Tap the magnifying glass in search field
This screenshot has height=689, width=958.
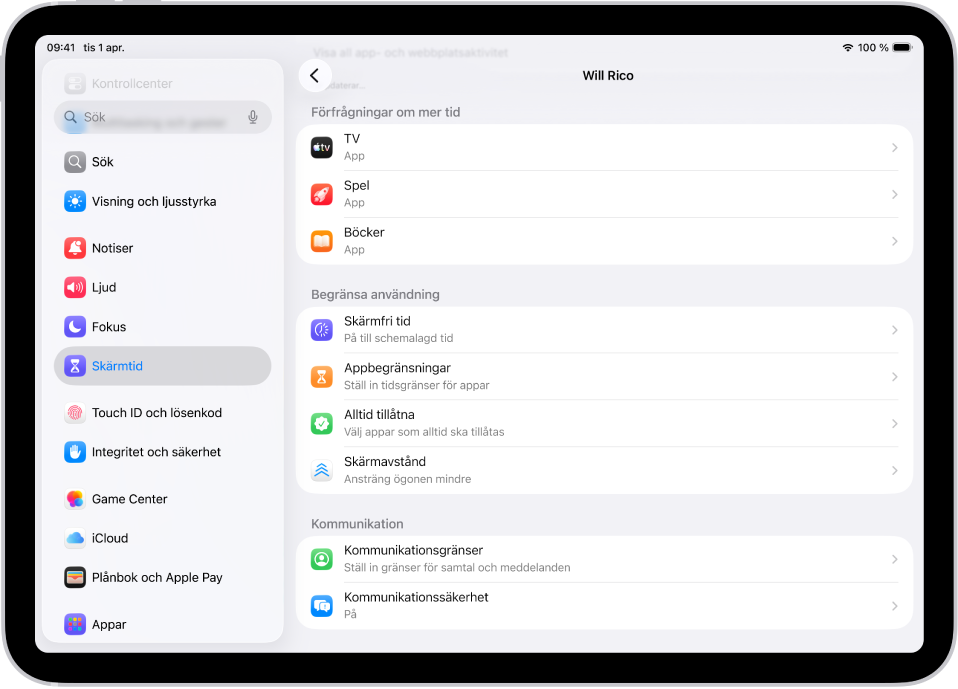pyautogui.click(x=70, y=117)
